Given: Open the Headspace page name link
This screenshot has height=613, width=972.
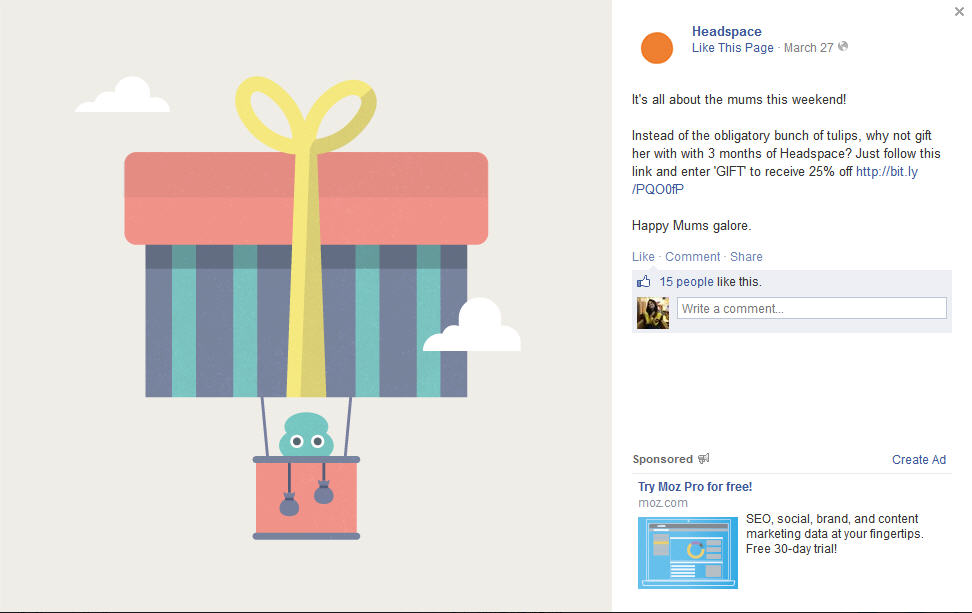Looking at the screenshot, I should click(727, 31).
